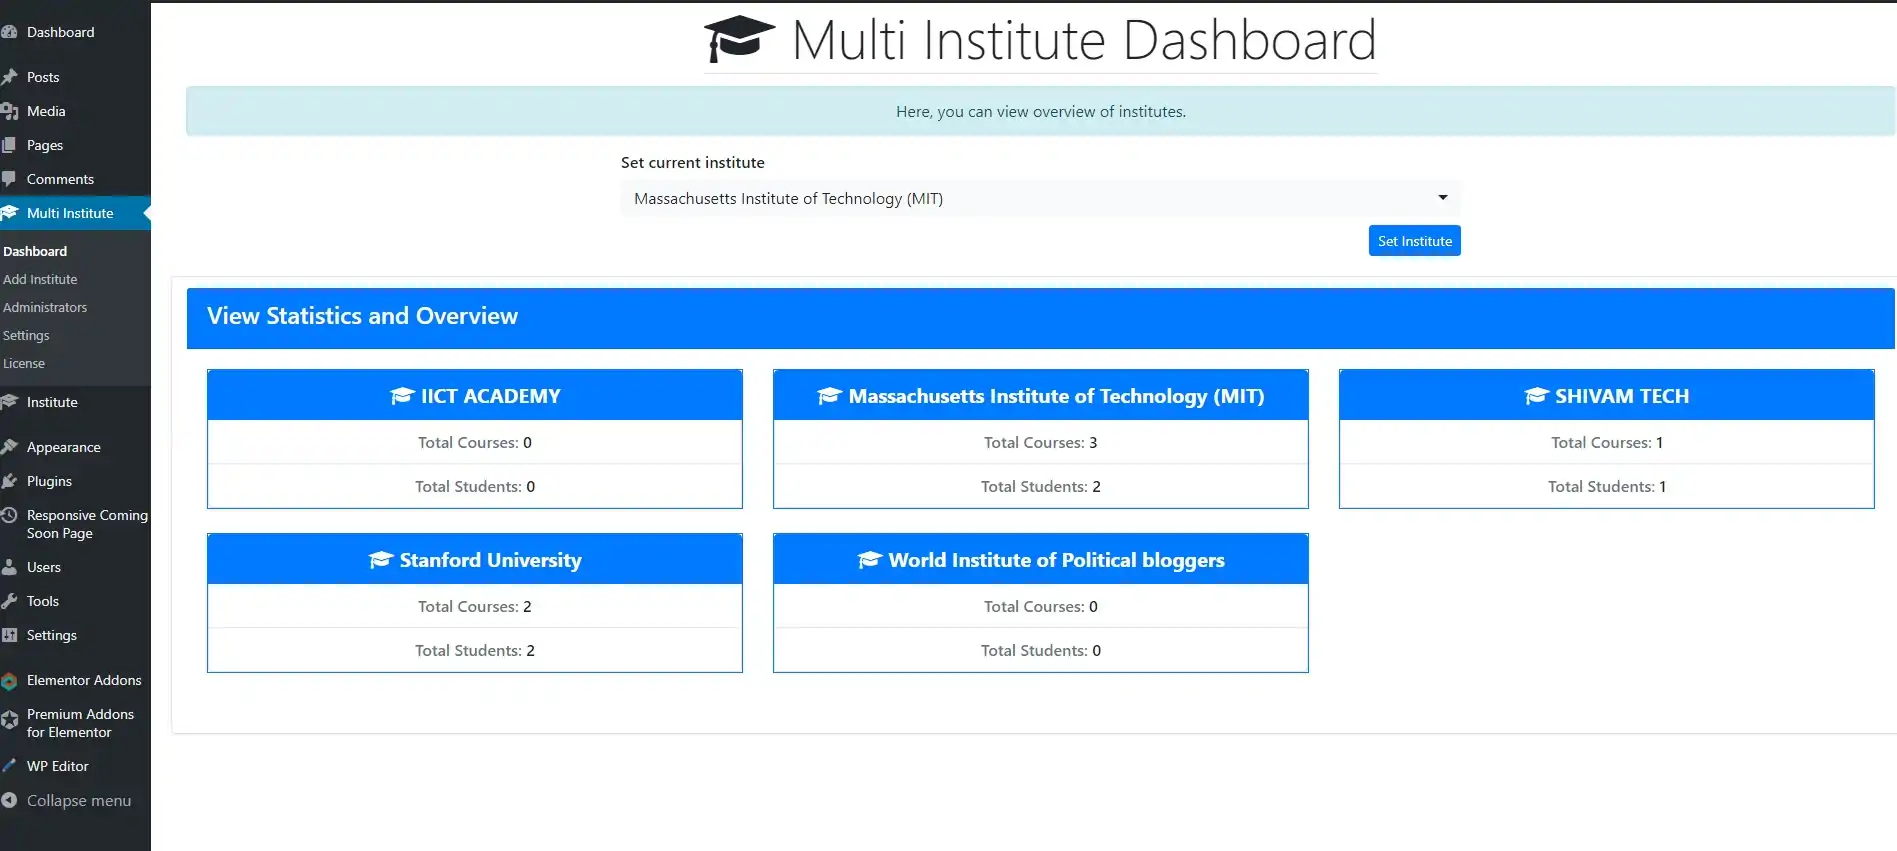Image resolution: width=1897 pixels, height=851 pixels.
Task: Click the Tools wrench icon
Action: click(x=9, y=601)
